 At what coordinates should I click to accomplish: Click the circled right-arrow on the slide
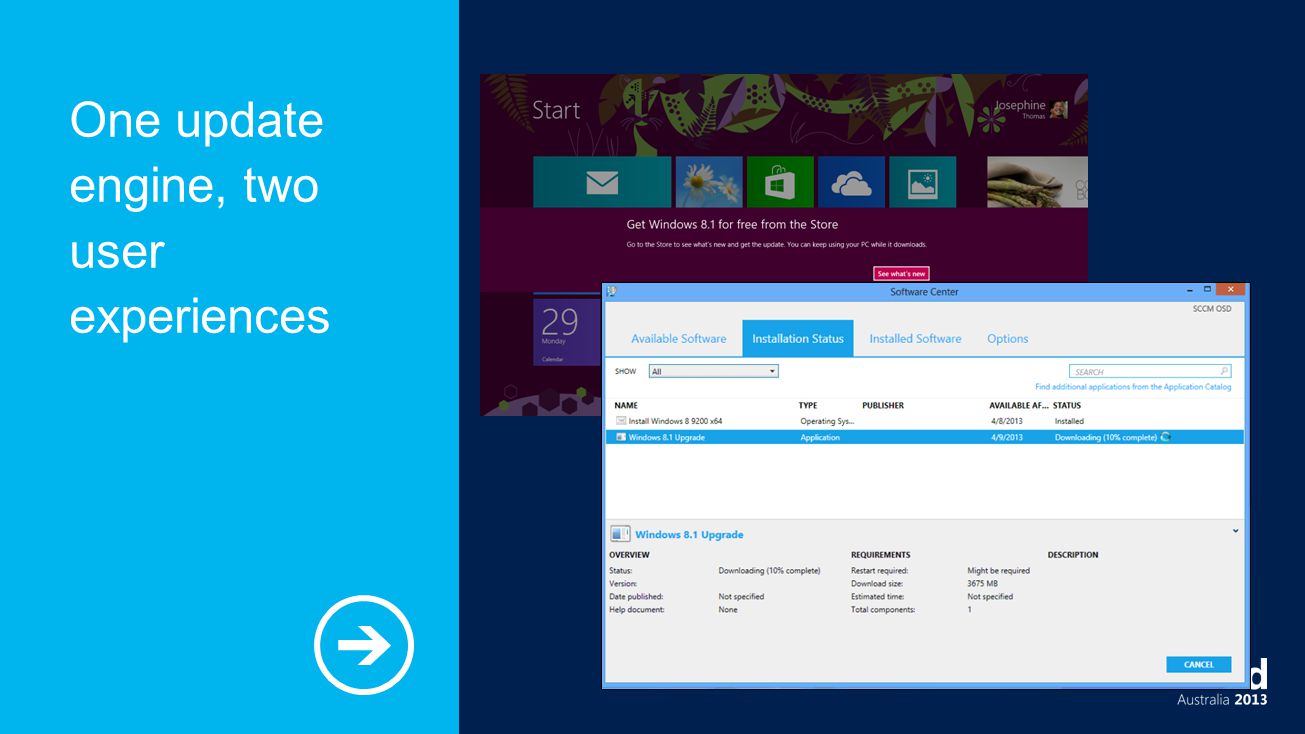pyautogui.click(x=364, y=645)
